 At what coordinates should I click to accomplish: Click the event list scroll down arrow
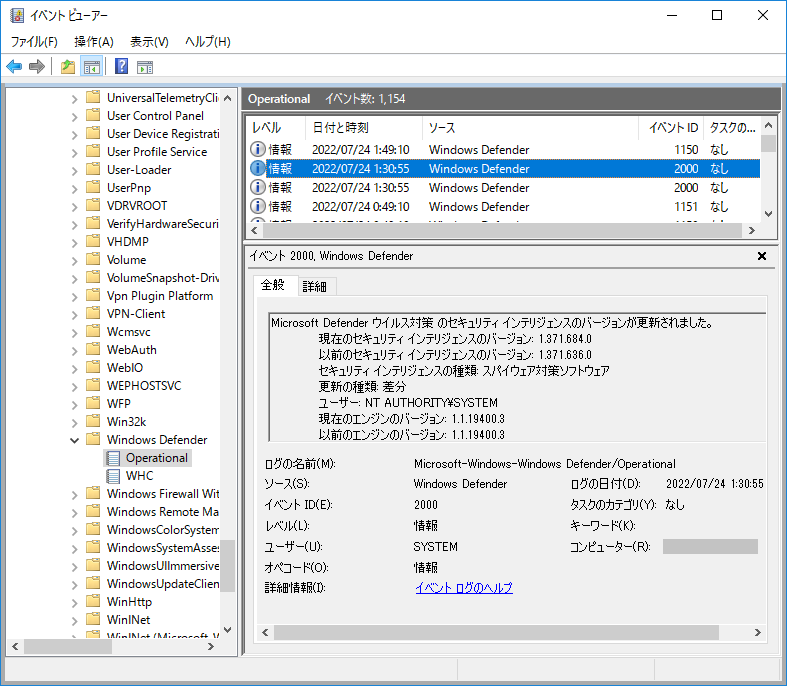tap(768, 214)
